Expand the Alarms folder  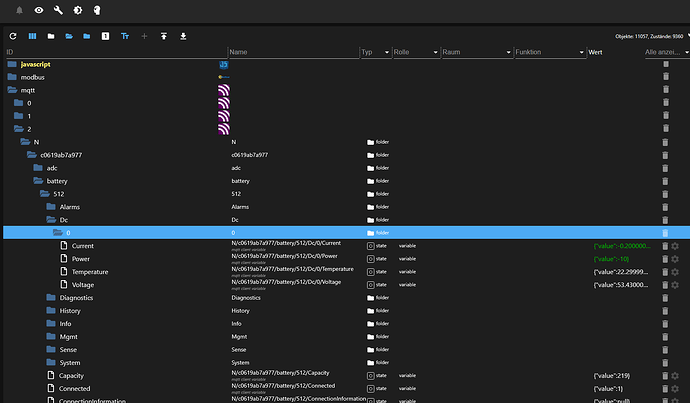click(51, 207)
